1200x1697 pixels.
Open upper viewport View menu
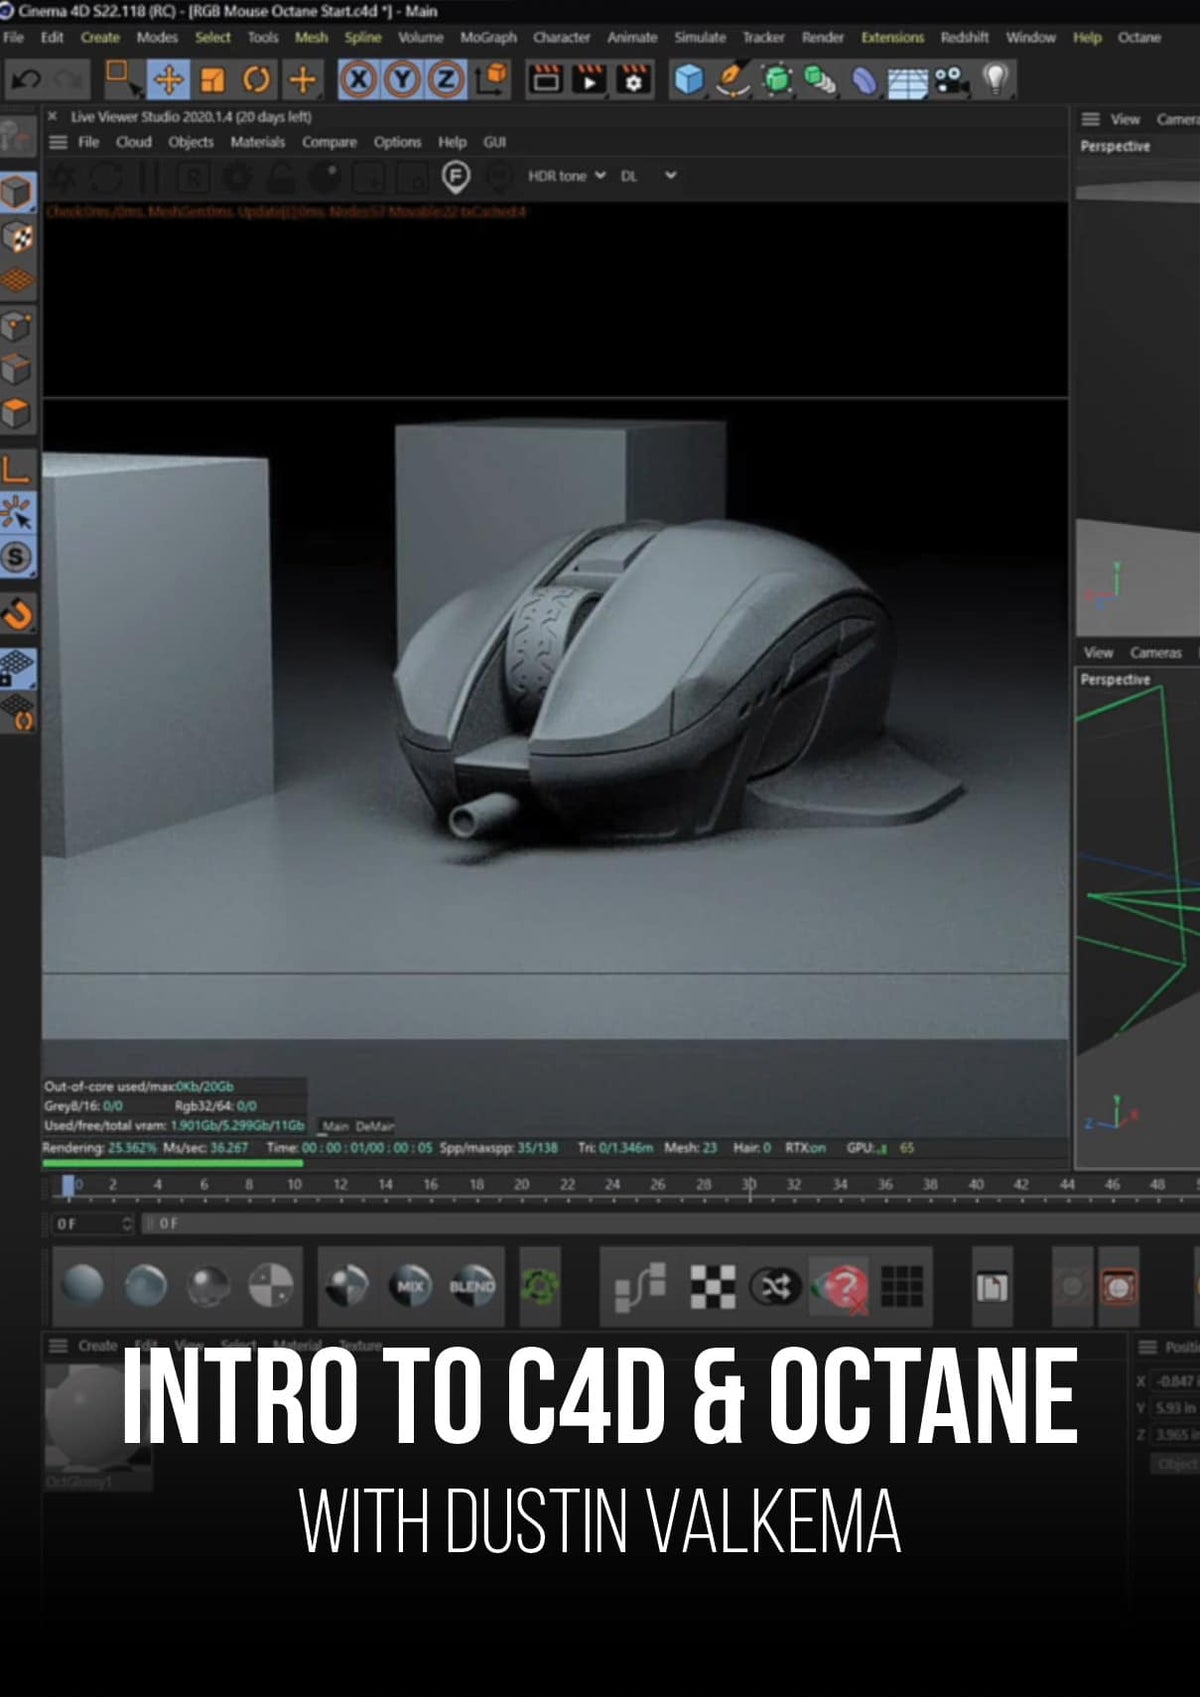(1125, 119)
